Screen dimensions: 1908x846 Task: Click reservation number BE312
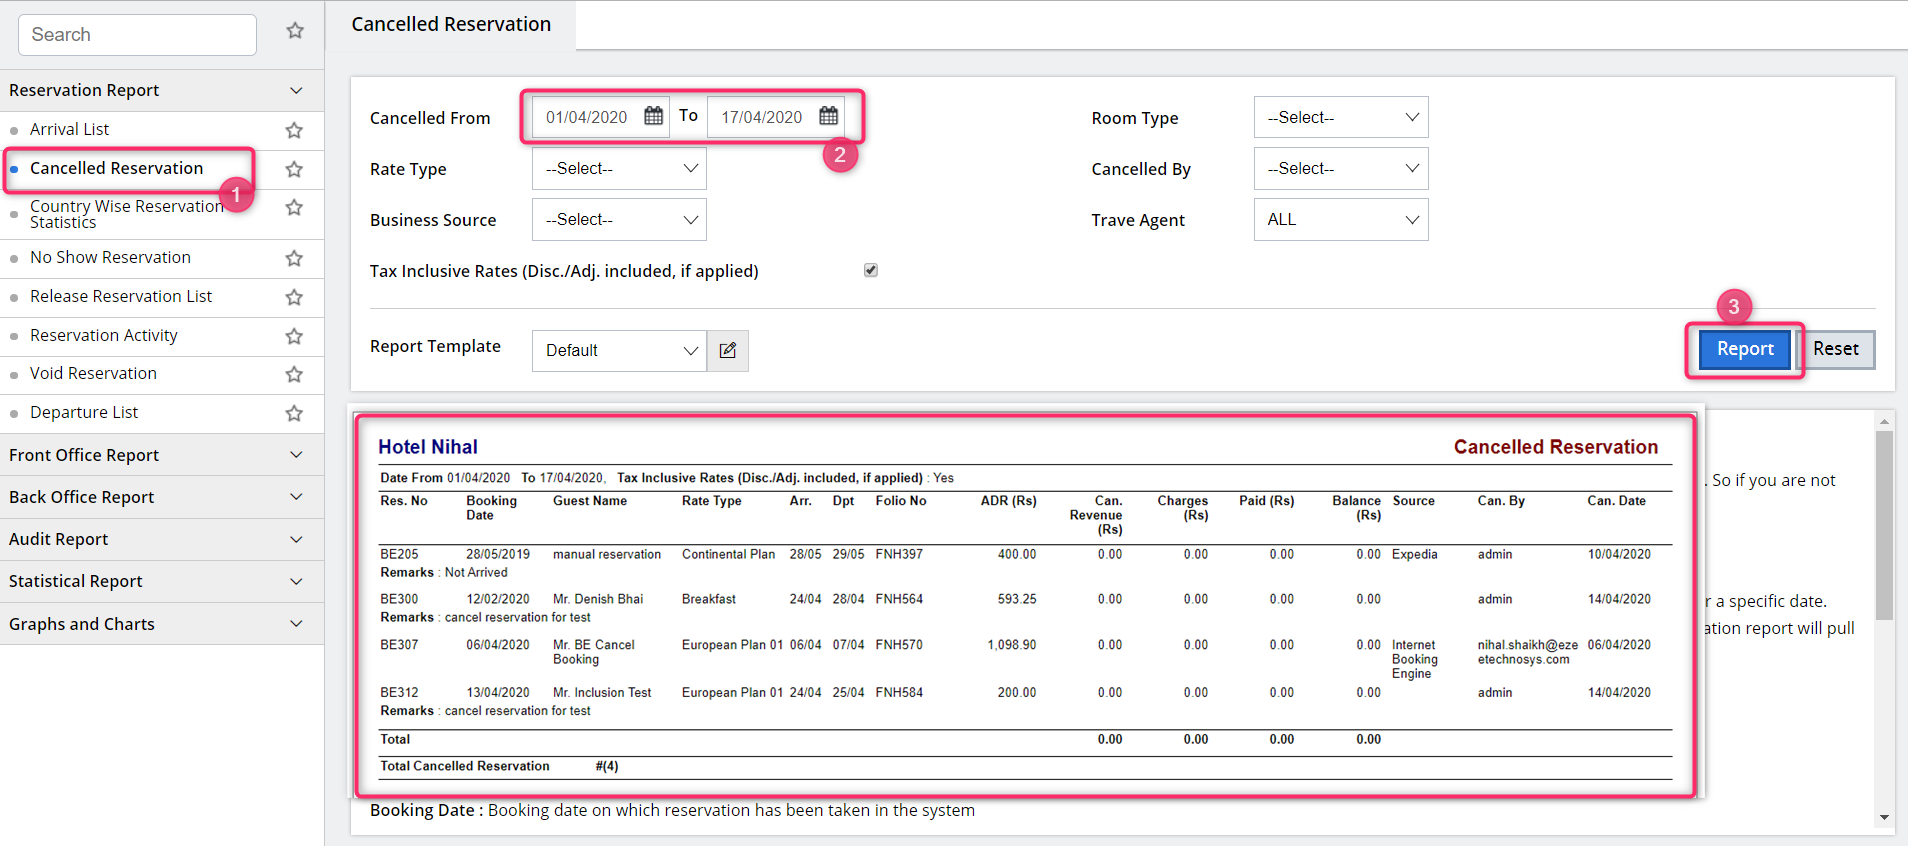coord(399,692)
